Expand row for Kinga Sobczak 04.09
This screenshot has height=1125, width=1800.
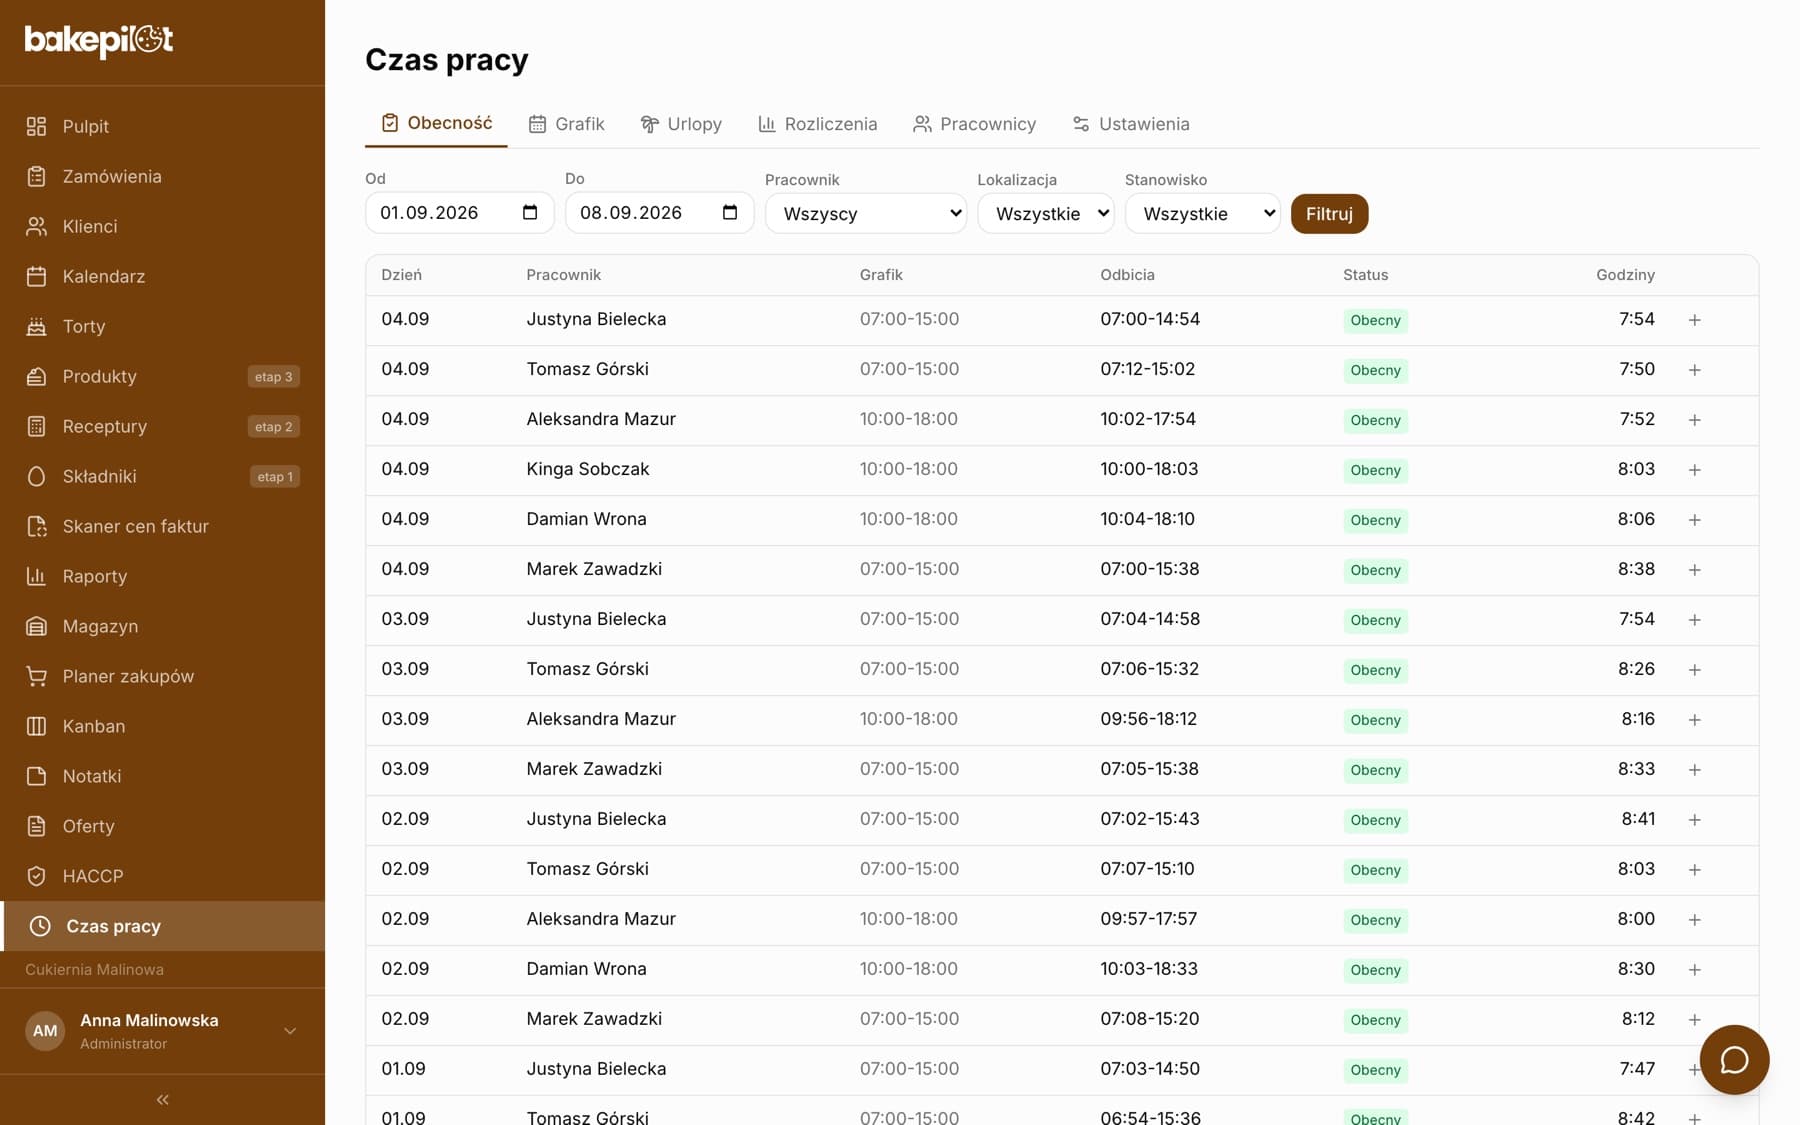click(1694, 470)
